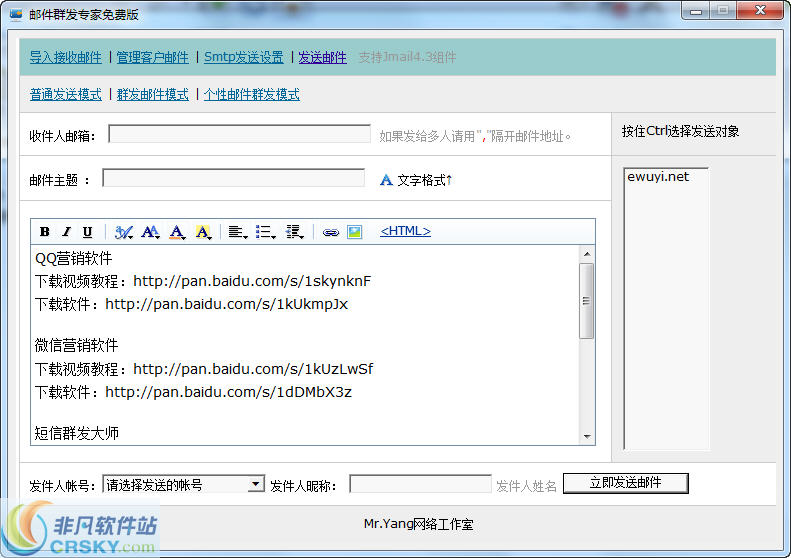Switch to 群发邮件模式
The height and width of the screenshot is (558, 791).
(152, 94)
